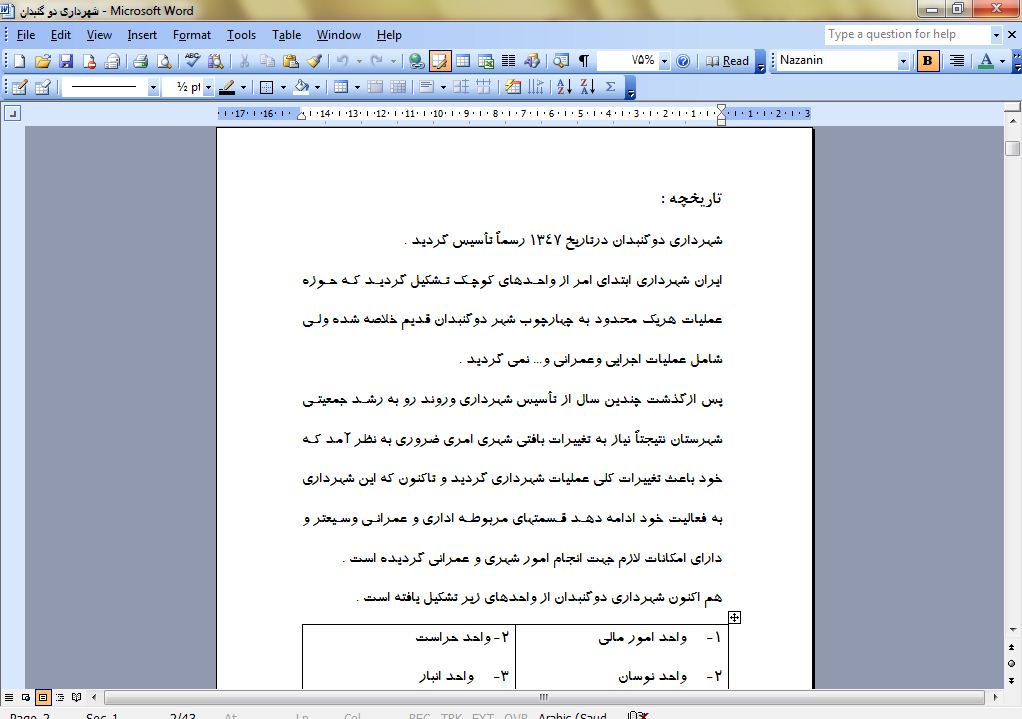Click the Save icon in the toolbar

click(64, 61)
